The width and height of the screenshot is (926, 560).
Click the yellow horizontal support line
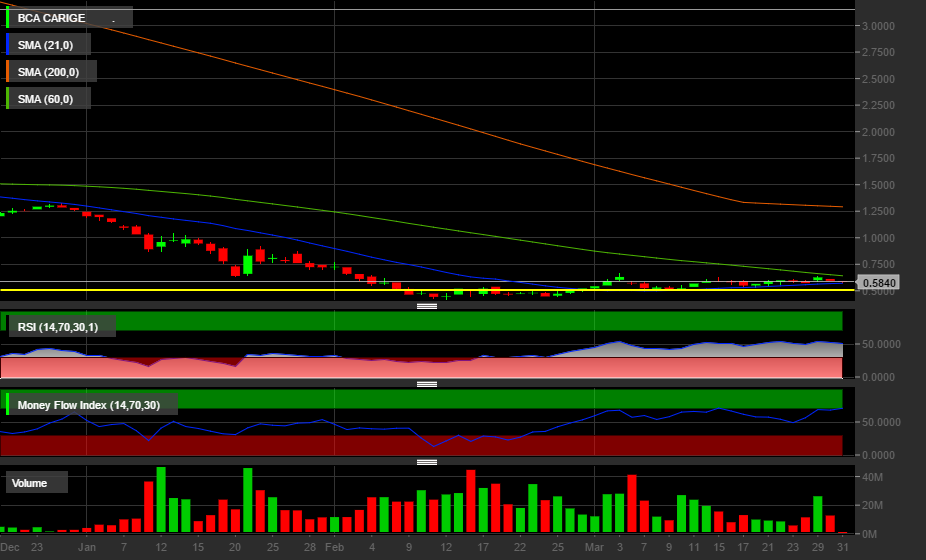(428, 290)
